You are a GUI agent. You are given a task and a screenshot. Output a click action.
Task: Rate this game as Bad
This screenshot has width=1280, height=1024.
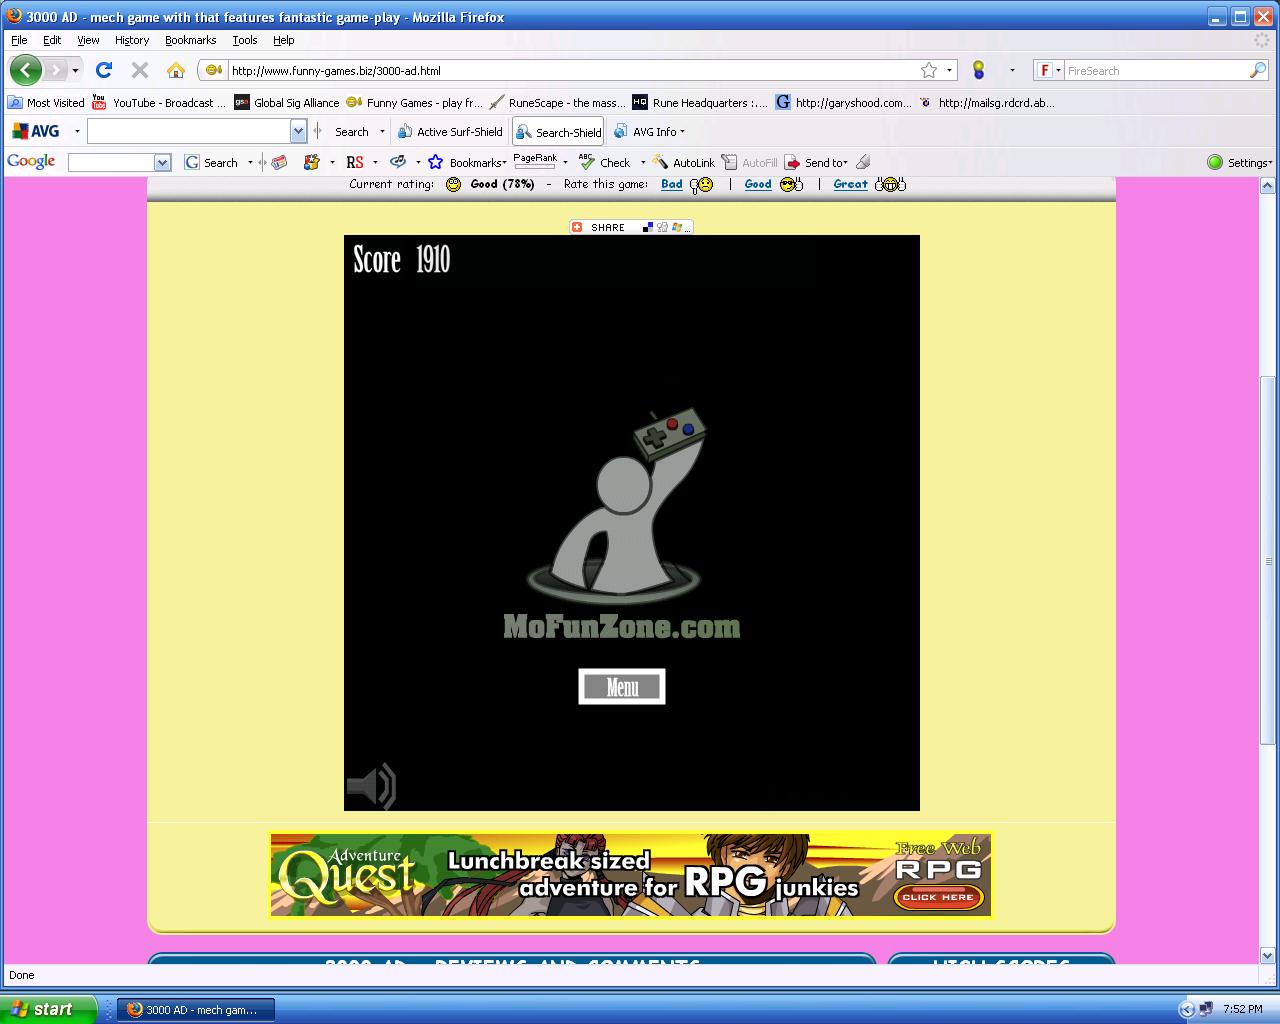click(672, 184)
